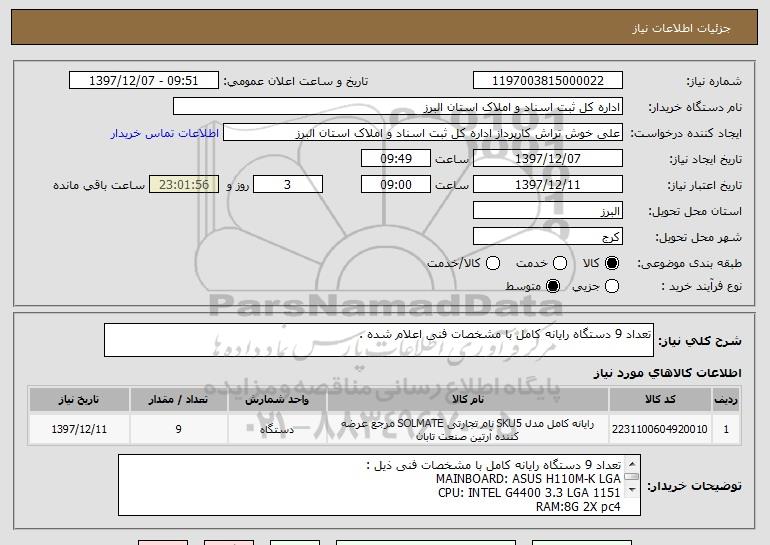Click the creation time field 09:49
Image resolution: width=770 pixels, height=545 pixels.
pyautogui.click(x=396, y=159)
